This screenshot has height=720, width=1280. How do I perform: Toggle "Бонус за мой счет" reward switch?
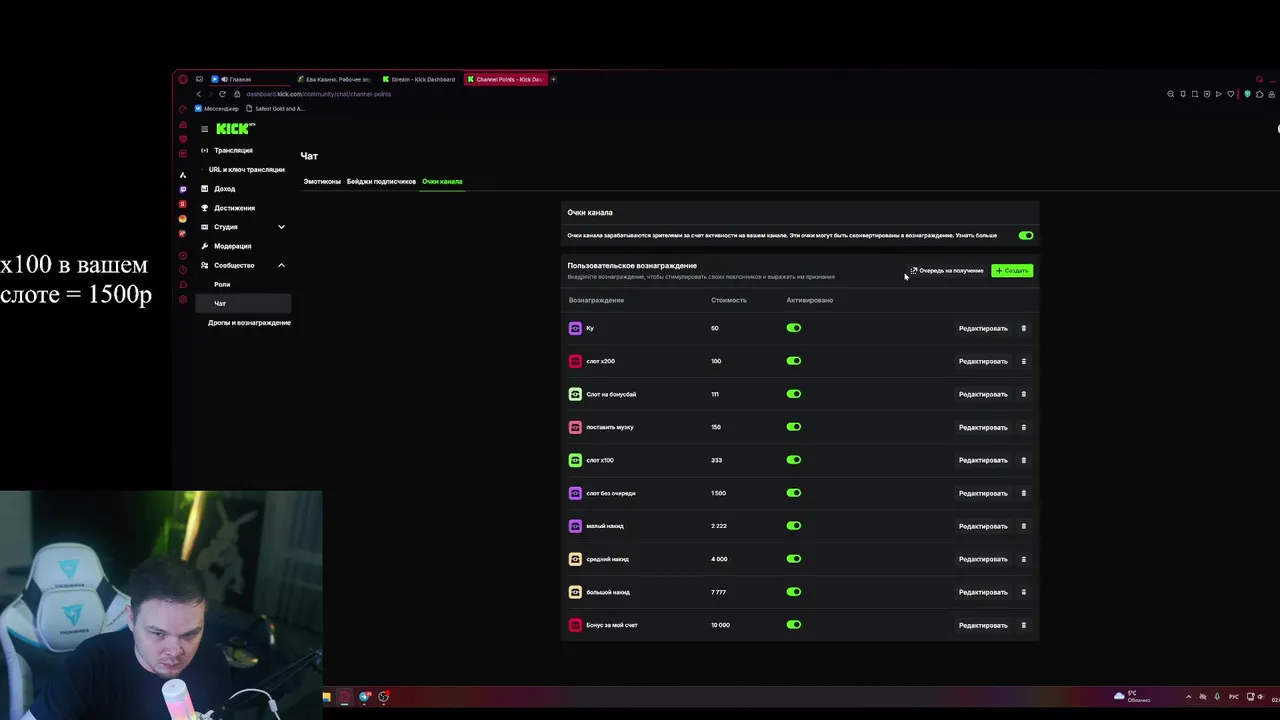pos(794,625)
